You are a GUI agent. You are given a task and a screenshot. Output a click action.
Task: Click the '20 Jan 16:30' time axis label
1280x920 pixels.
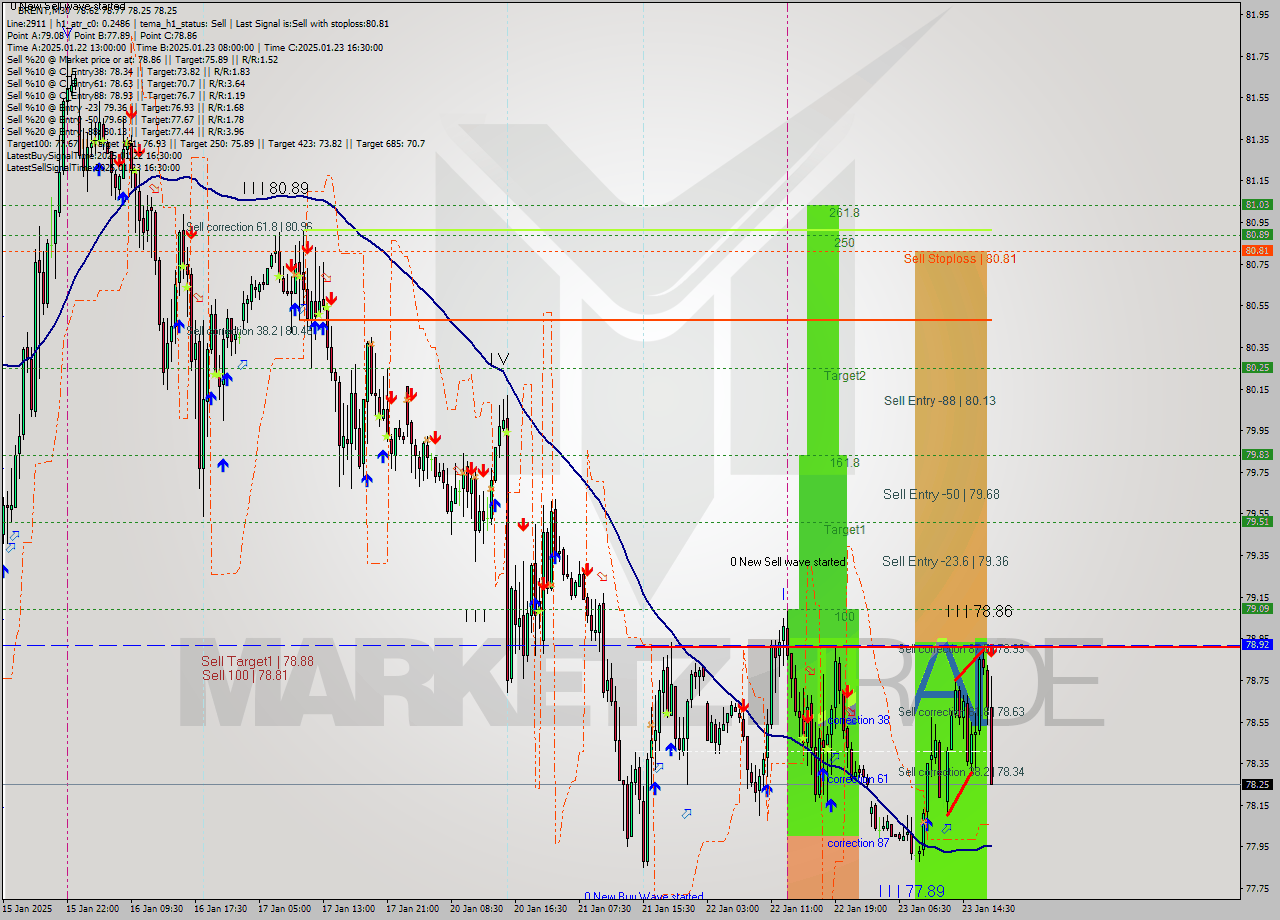coord(540,909)
